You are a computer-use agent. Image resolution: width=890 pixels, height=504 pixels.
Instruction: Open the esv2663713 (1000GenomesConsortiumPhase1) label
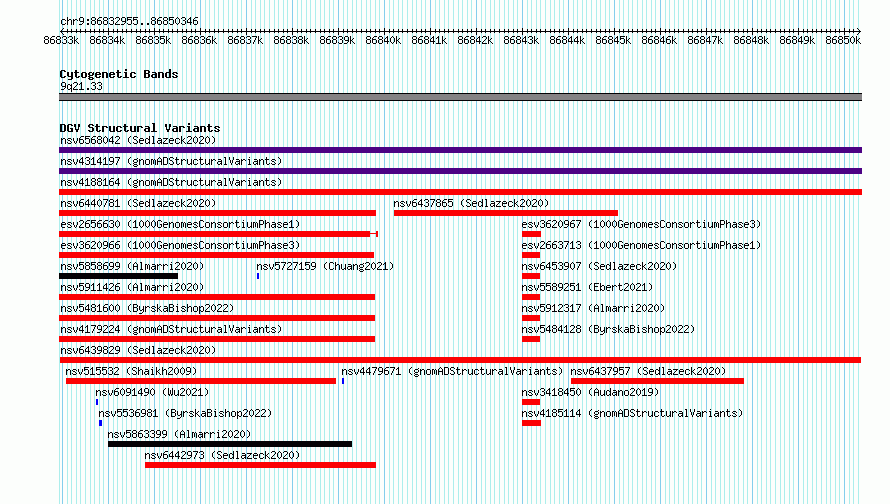(641, 245)
